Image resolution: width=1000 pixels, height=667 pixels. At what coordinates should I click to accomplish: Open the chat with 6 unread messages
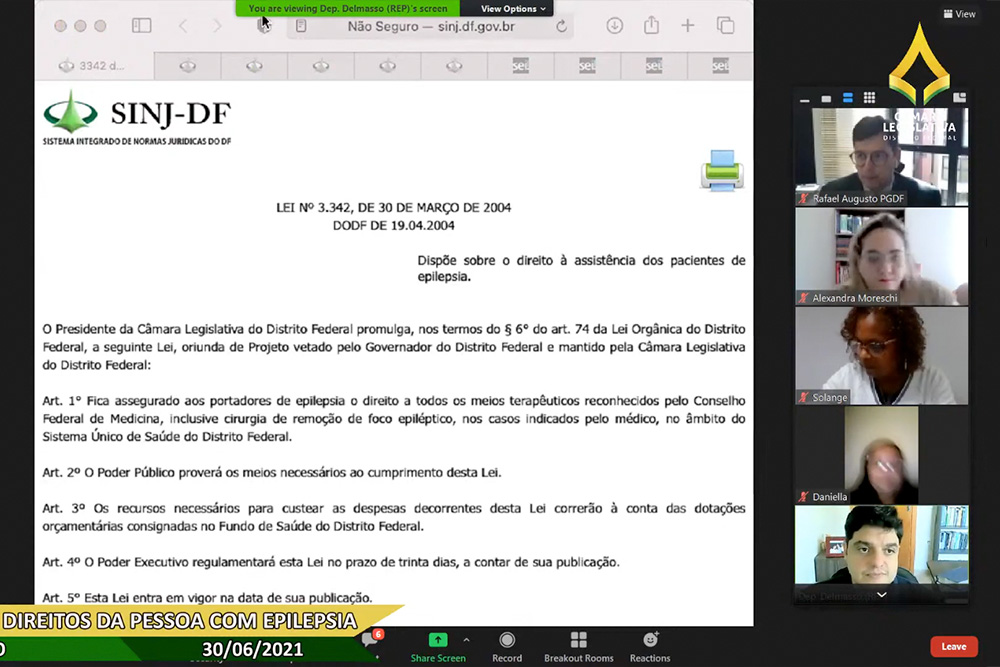point(371,639)
